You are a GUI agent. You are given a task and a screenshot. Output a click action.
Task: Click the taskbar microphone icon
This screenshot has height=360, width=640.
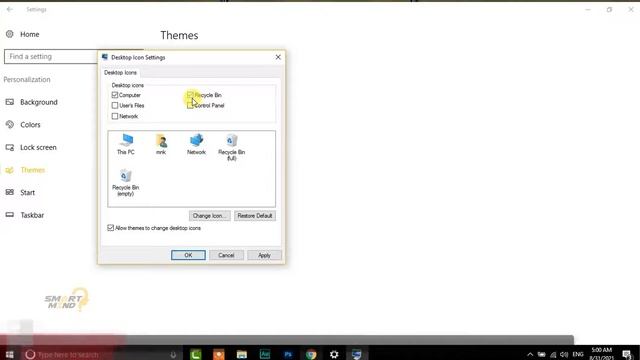(x=173, y=355)
